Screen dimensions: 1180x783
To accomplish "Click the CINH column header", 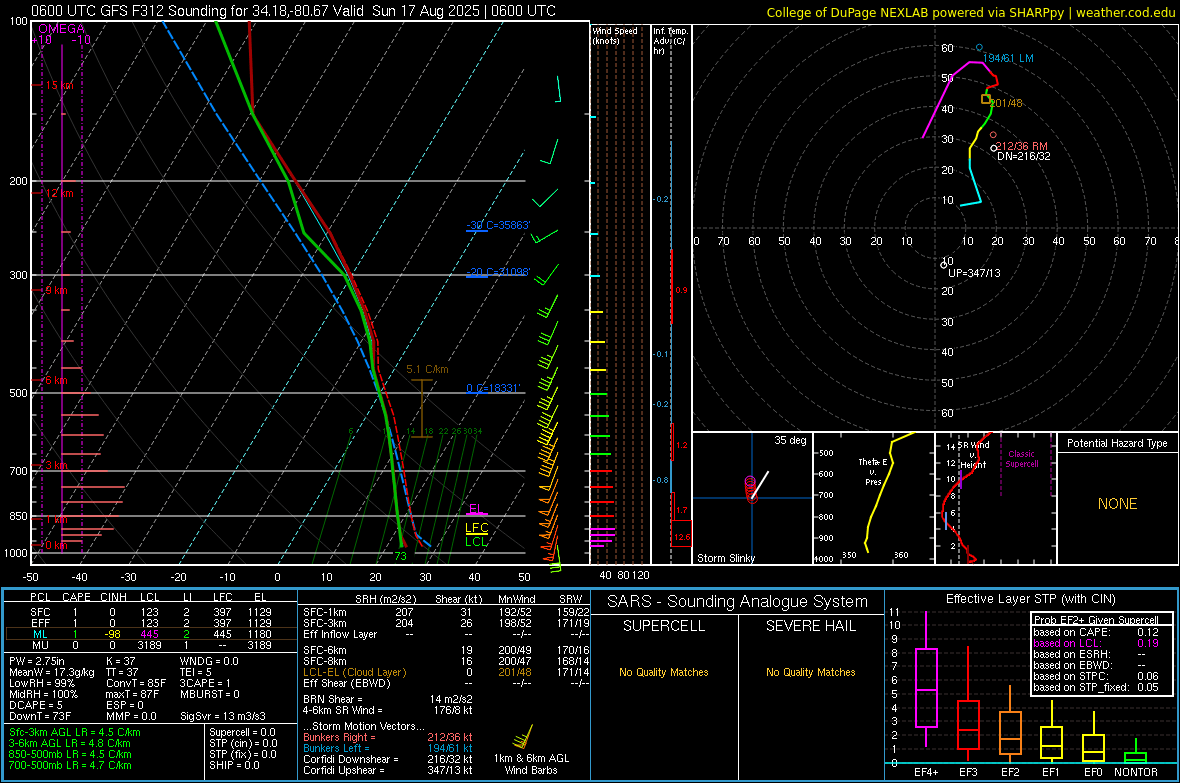I will pos(114,597).
